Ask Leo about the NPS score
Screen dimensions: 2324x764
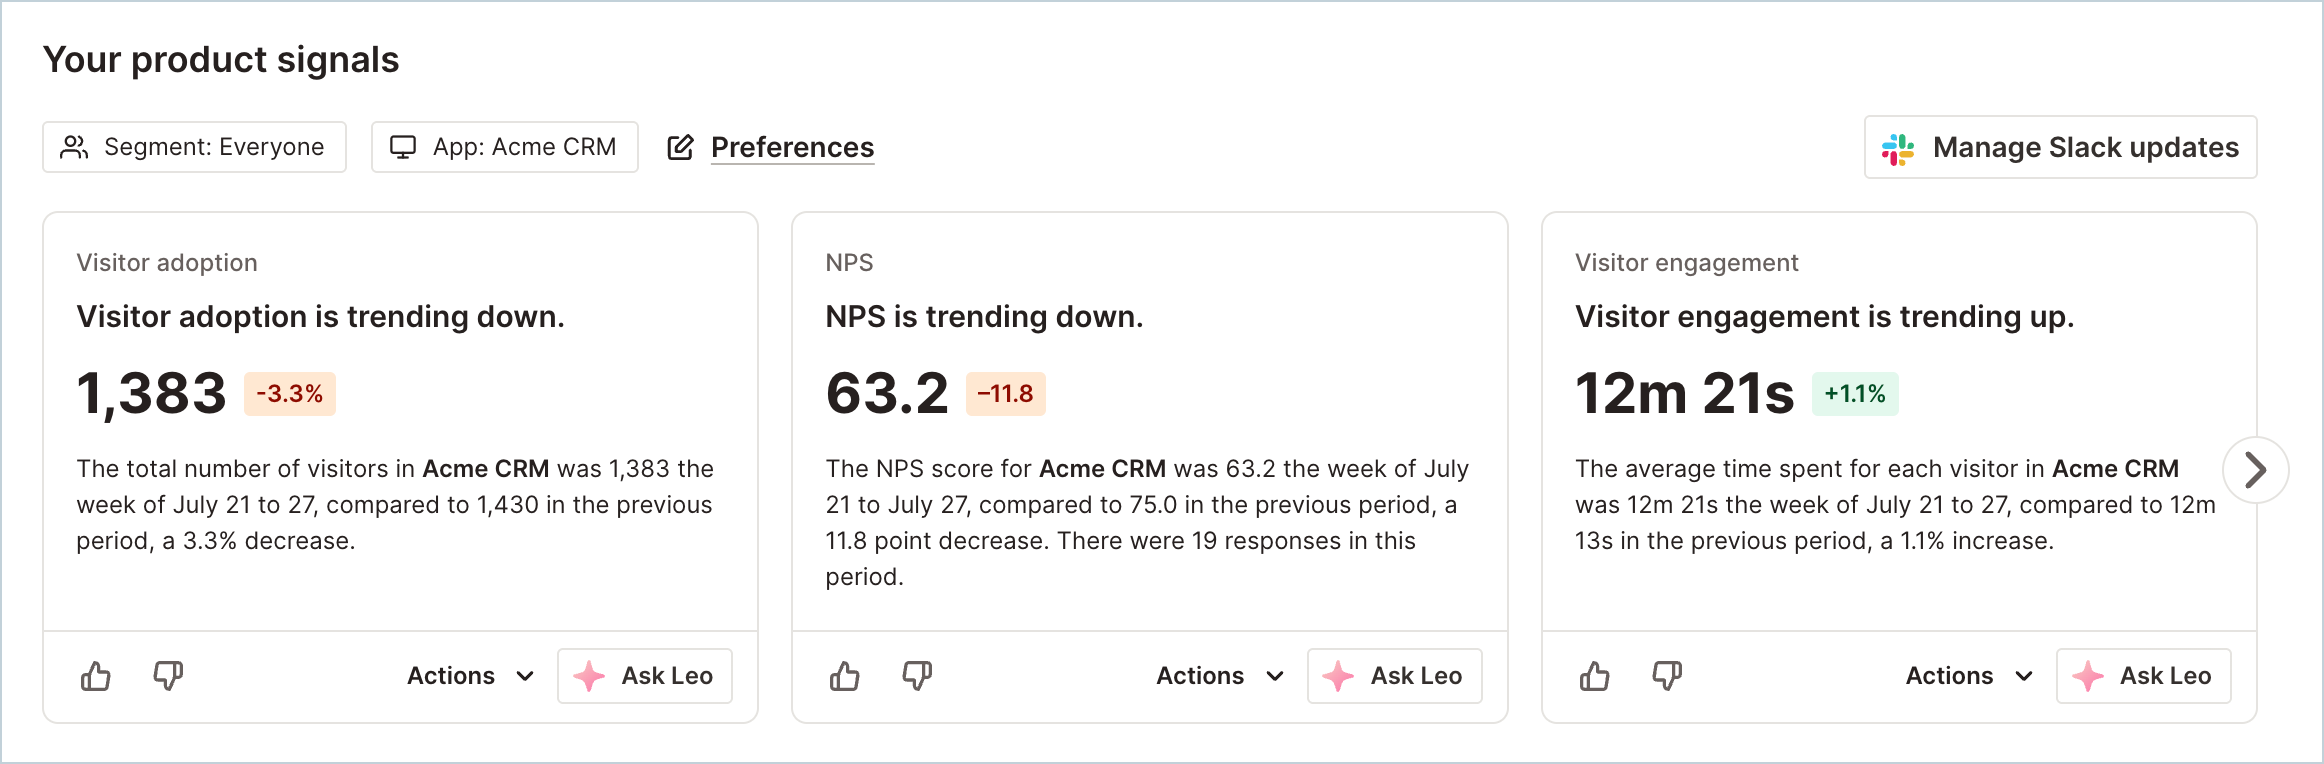click(x=1394, y=676)
